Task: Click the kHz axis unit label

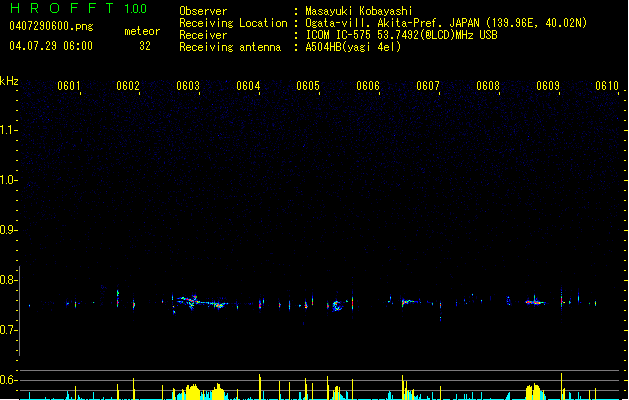Action: point(9,81)
